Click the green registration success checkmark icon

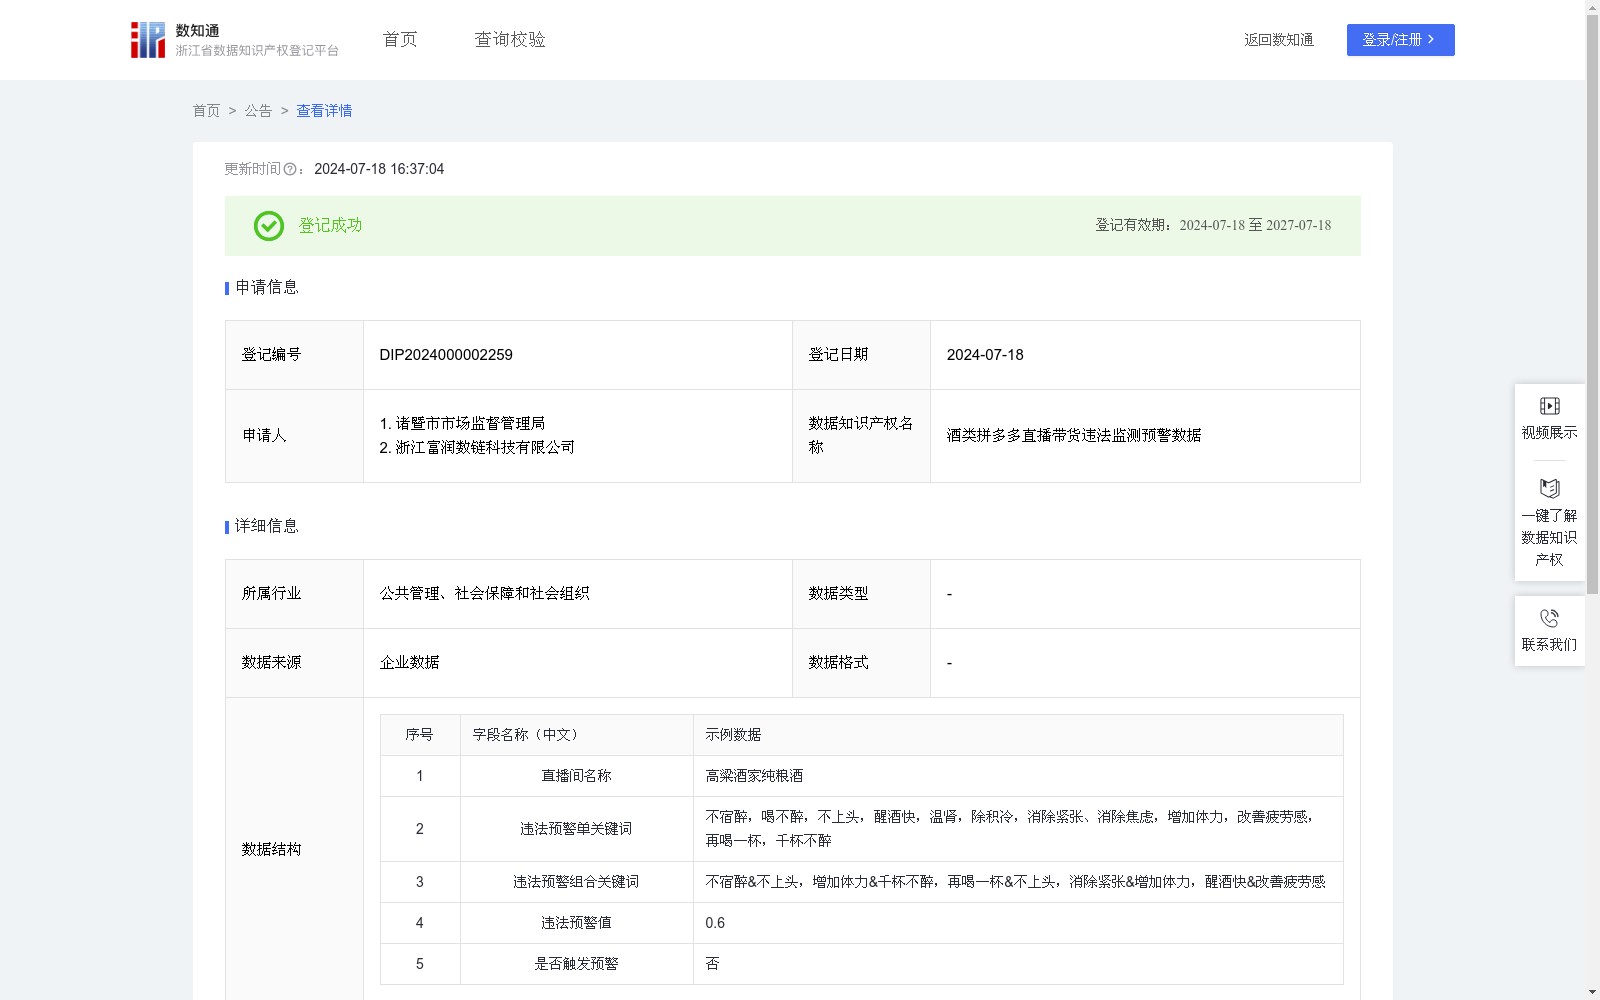point(268,226)
